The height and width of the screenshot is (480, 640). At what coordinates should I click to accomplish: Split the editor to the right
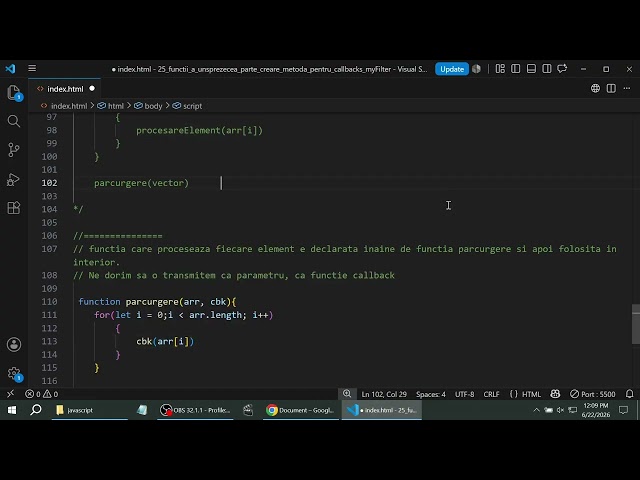click(611, 88)
